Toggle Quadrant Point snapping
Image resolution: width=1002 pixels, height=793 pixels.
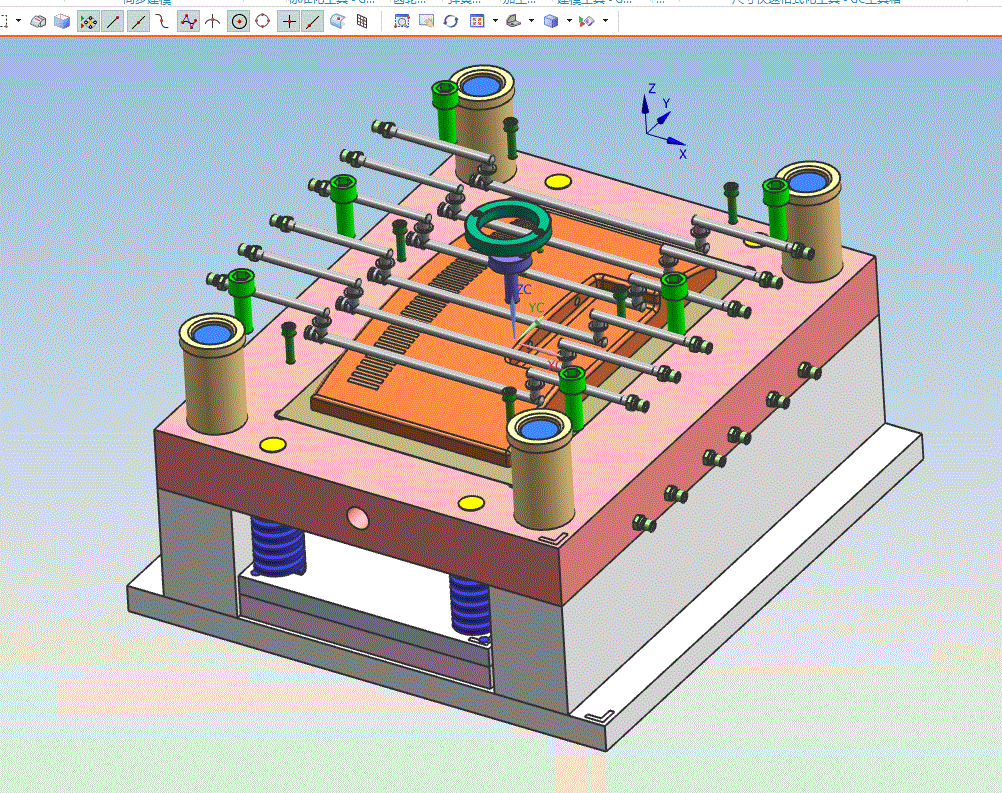click(x=263, y=22)
